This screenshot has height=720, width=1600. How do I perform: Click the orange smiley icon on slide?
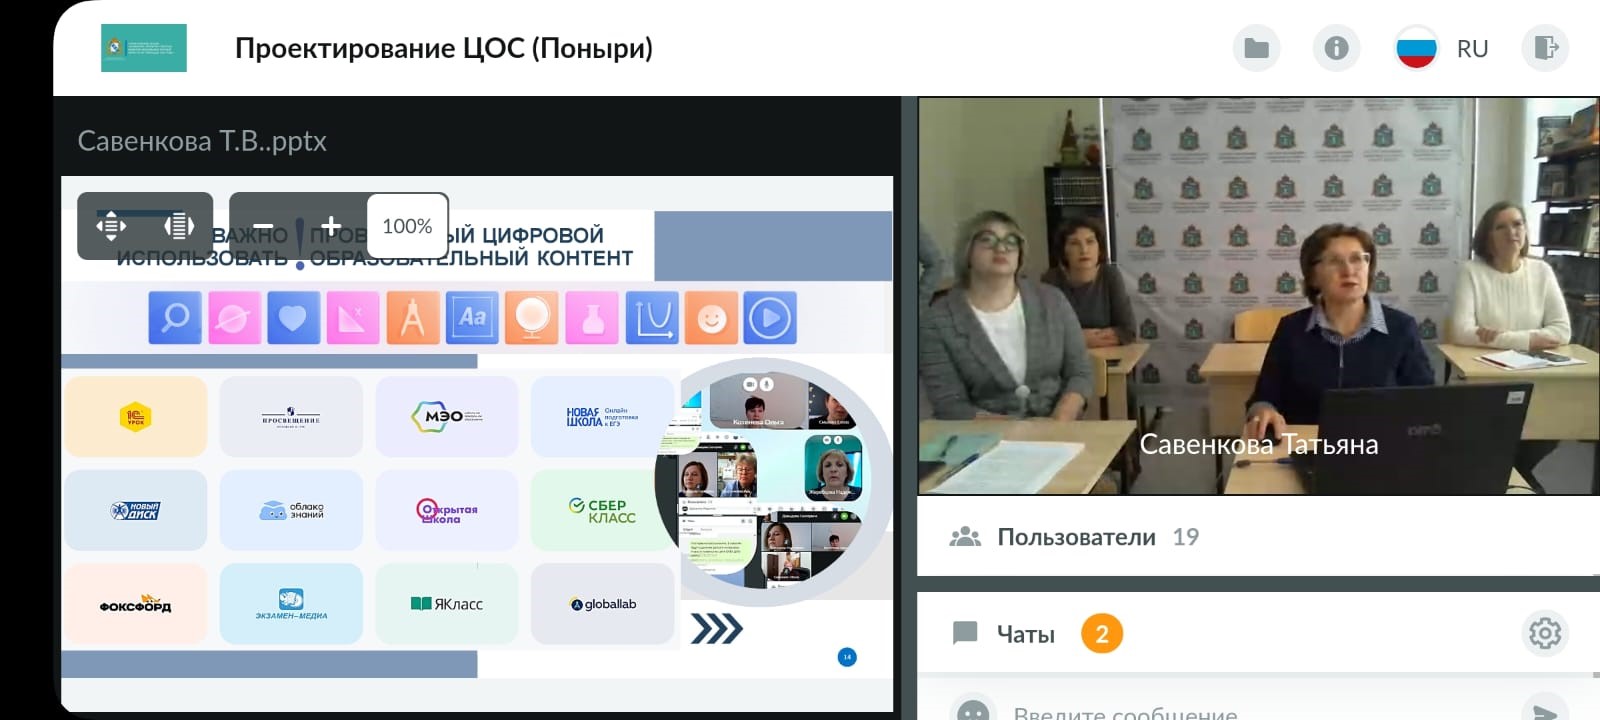[711, 318]
